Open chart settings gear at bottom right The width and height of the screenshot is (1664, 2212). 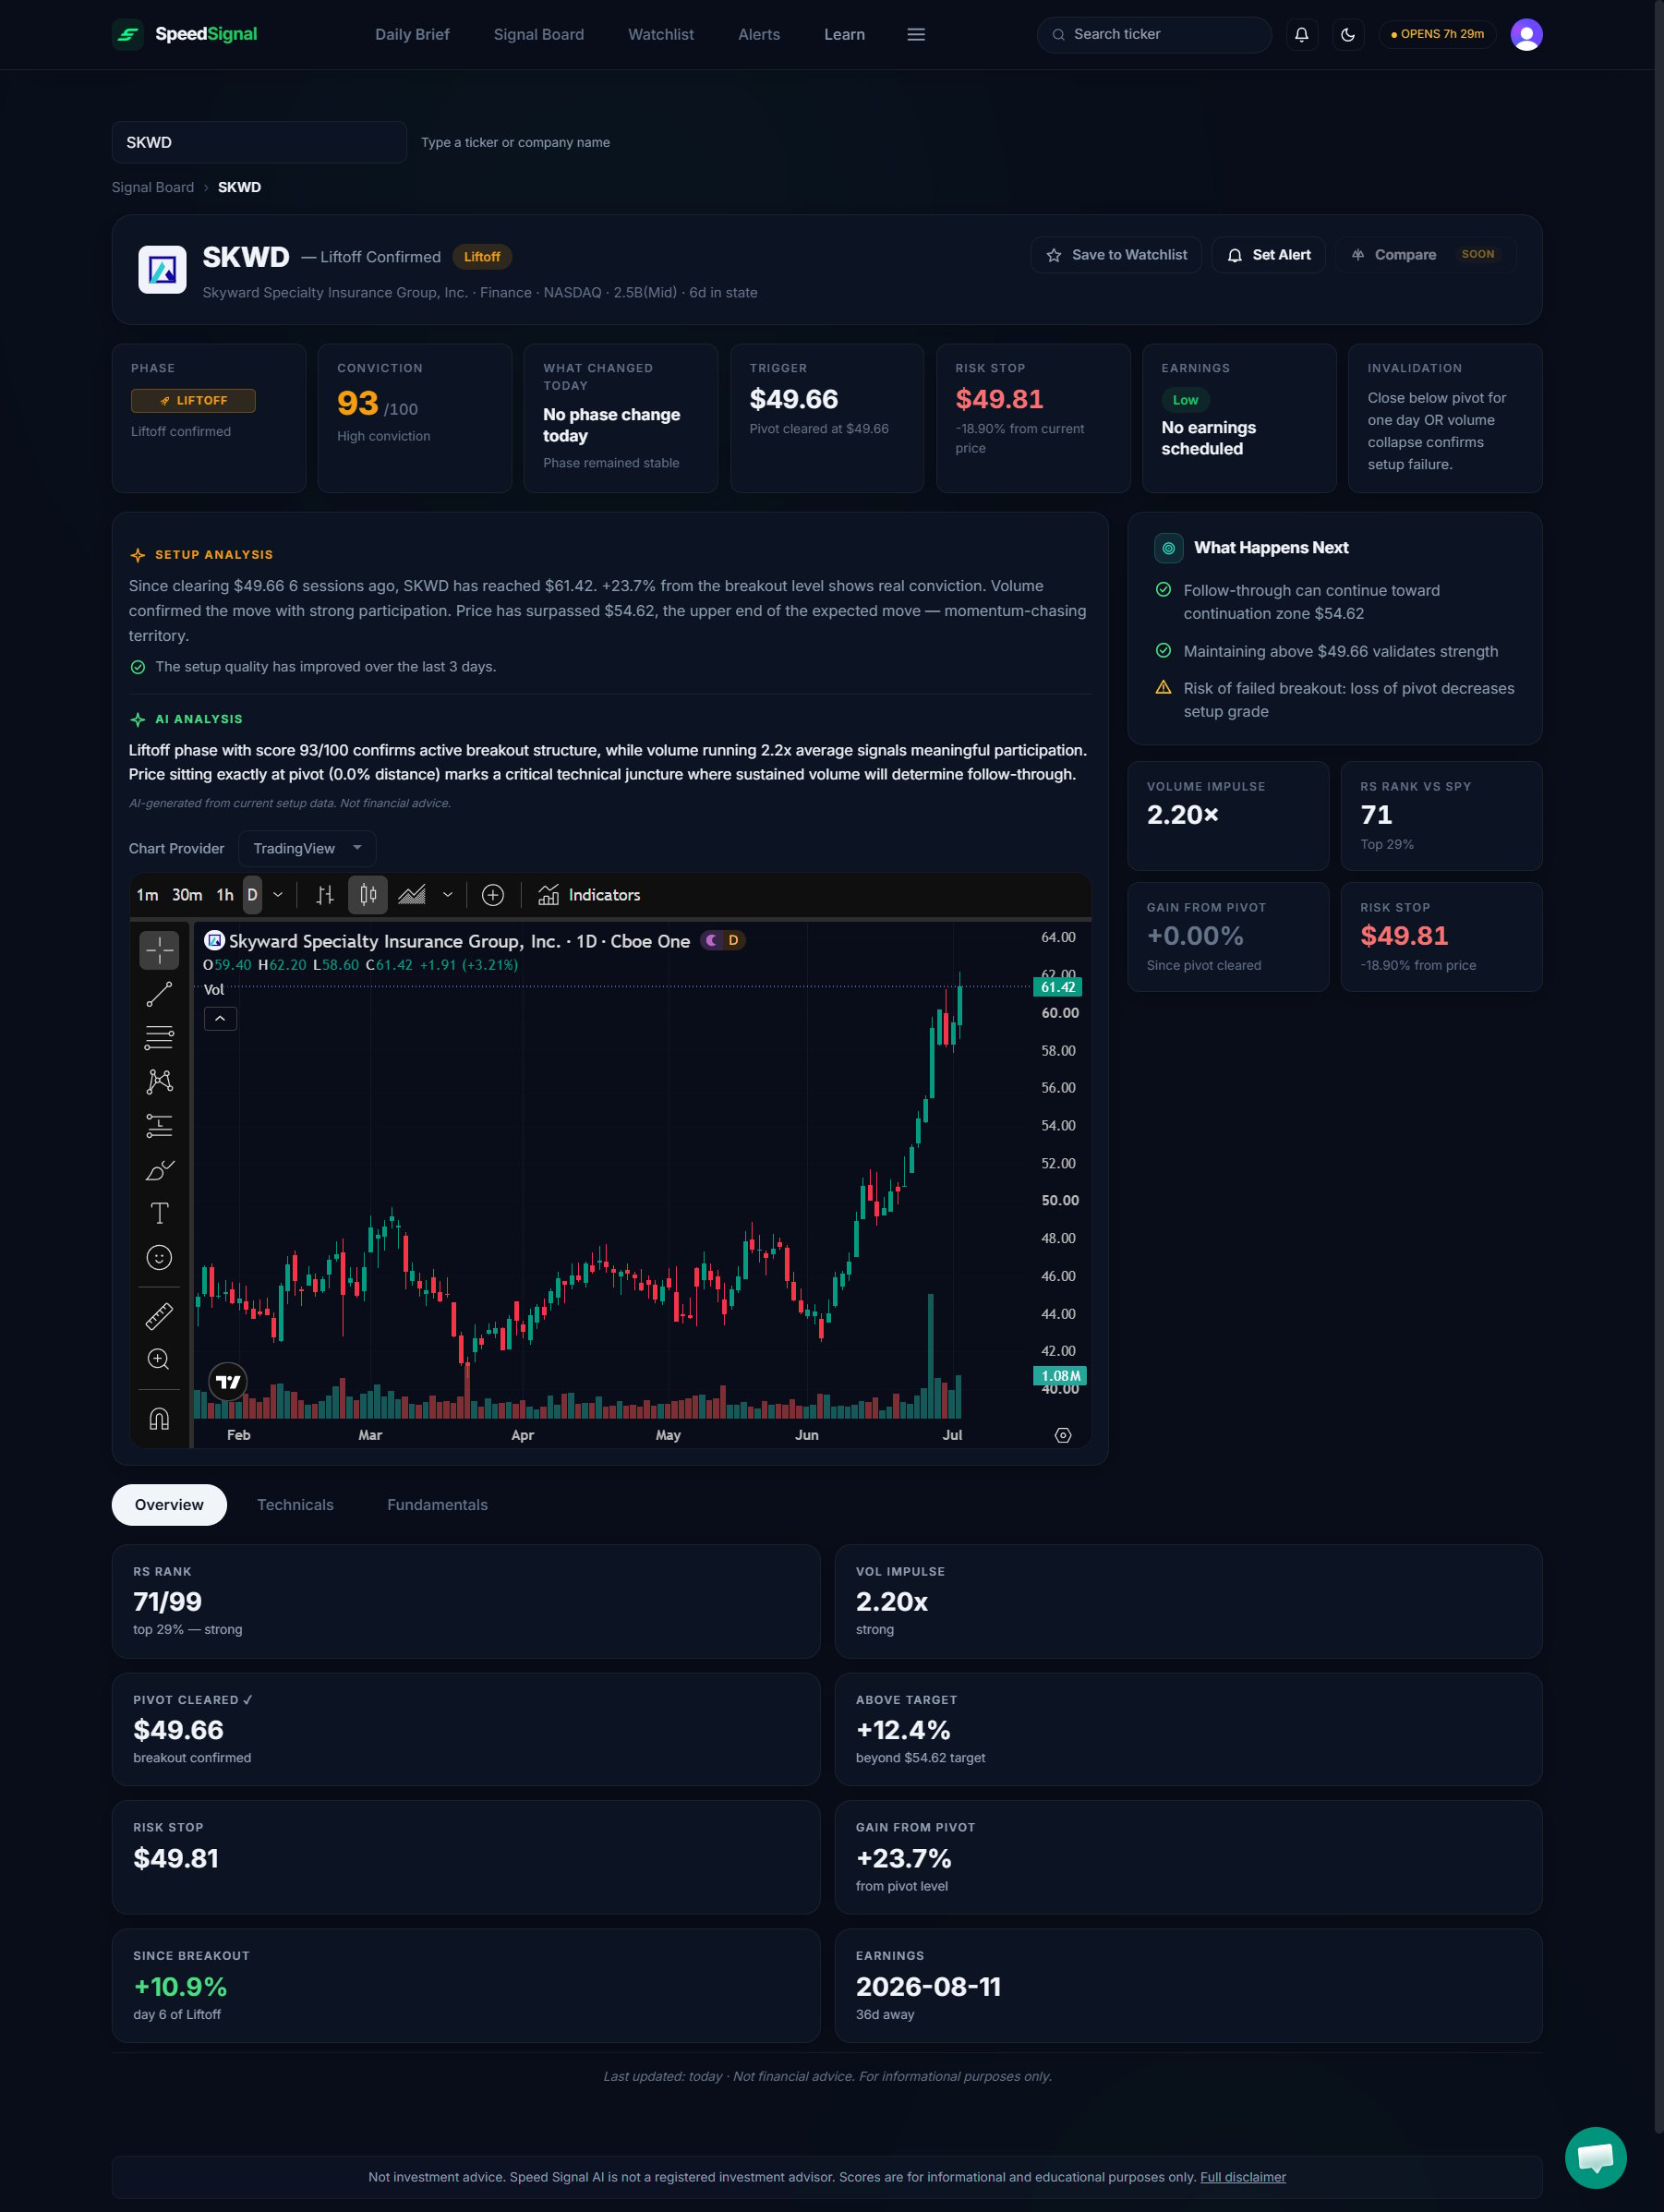(x=1063, y=1435)
